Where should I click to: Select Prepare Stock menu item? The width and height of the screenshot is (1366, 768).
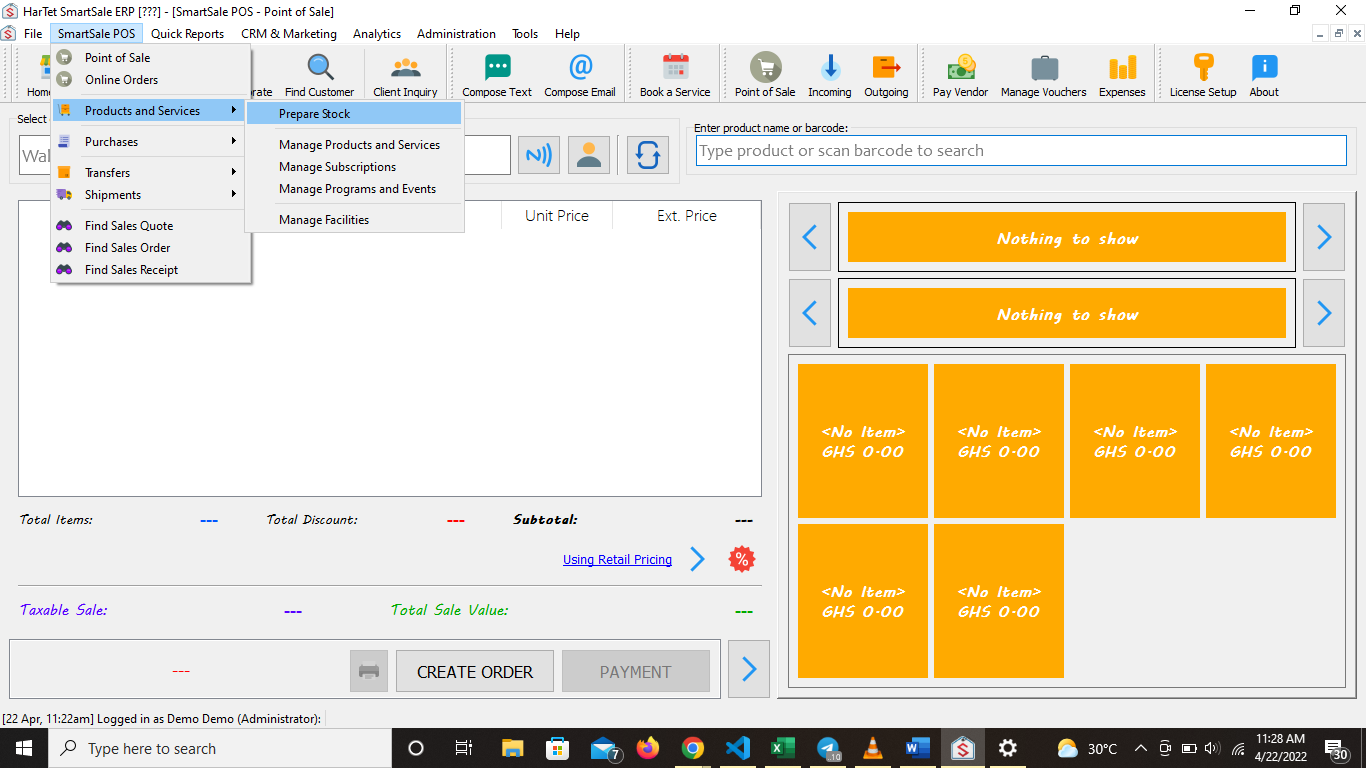click(354, 113)
